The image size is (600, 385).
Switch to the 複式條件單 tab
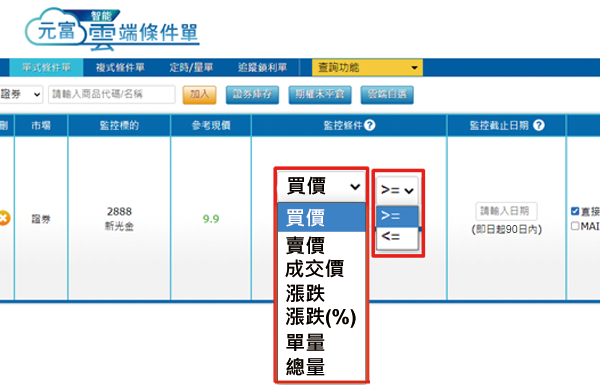click(x=120, y=68)
